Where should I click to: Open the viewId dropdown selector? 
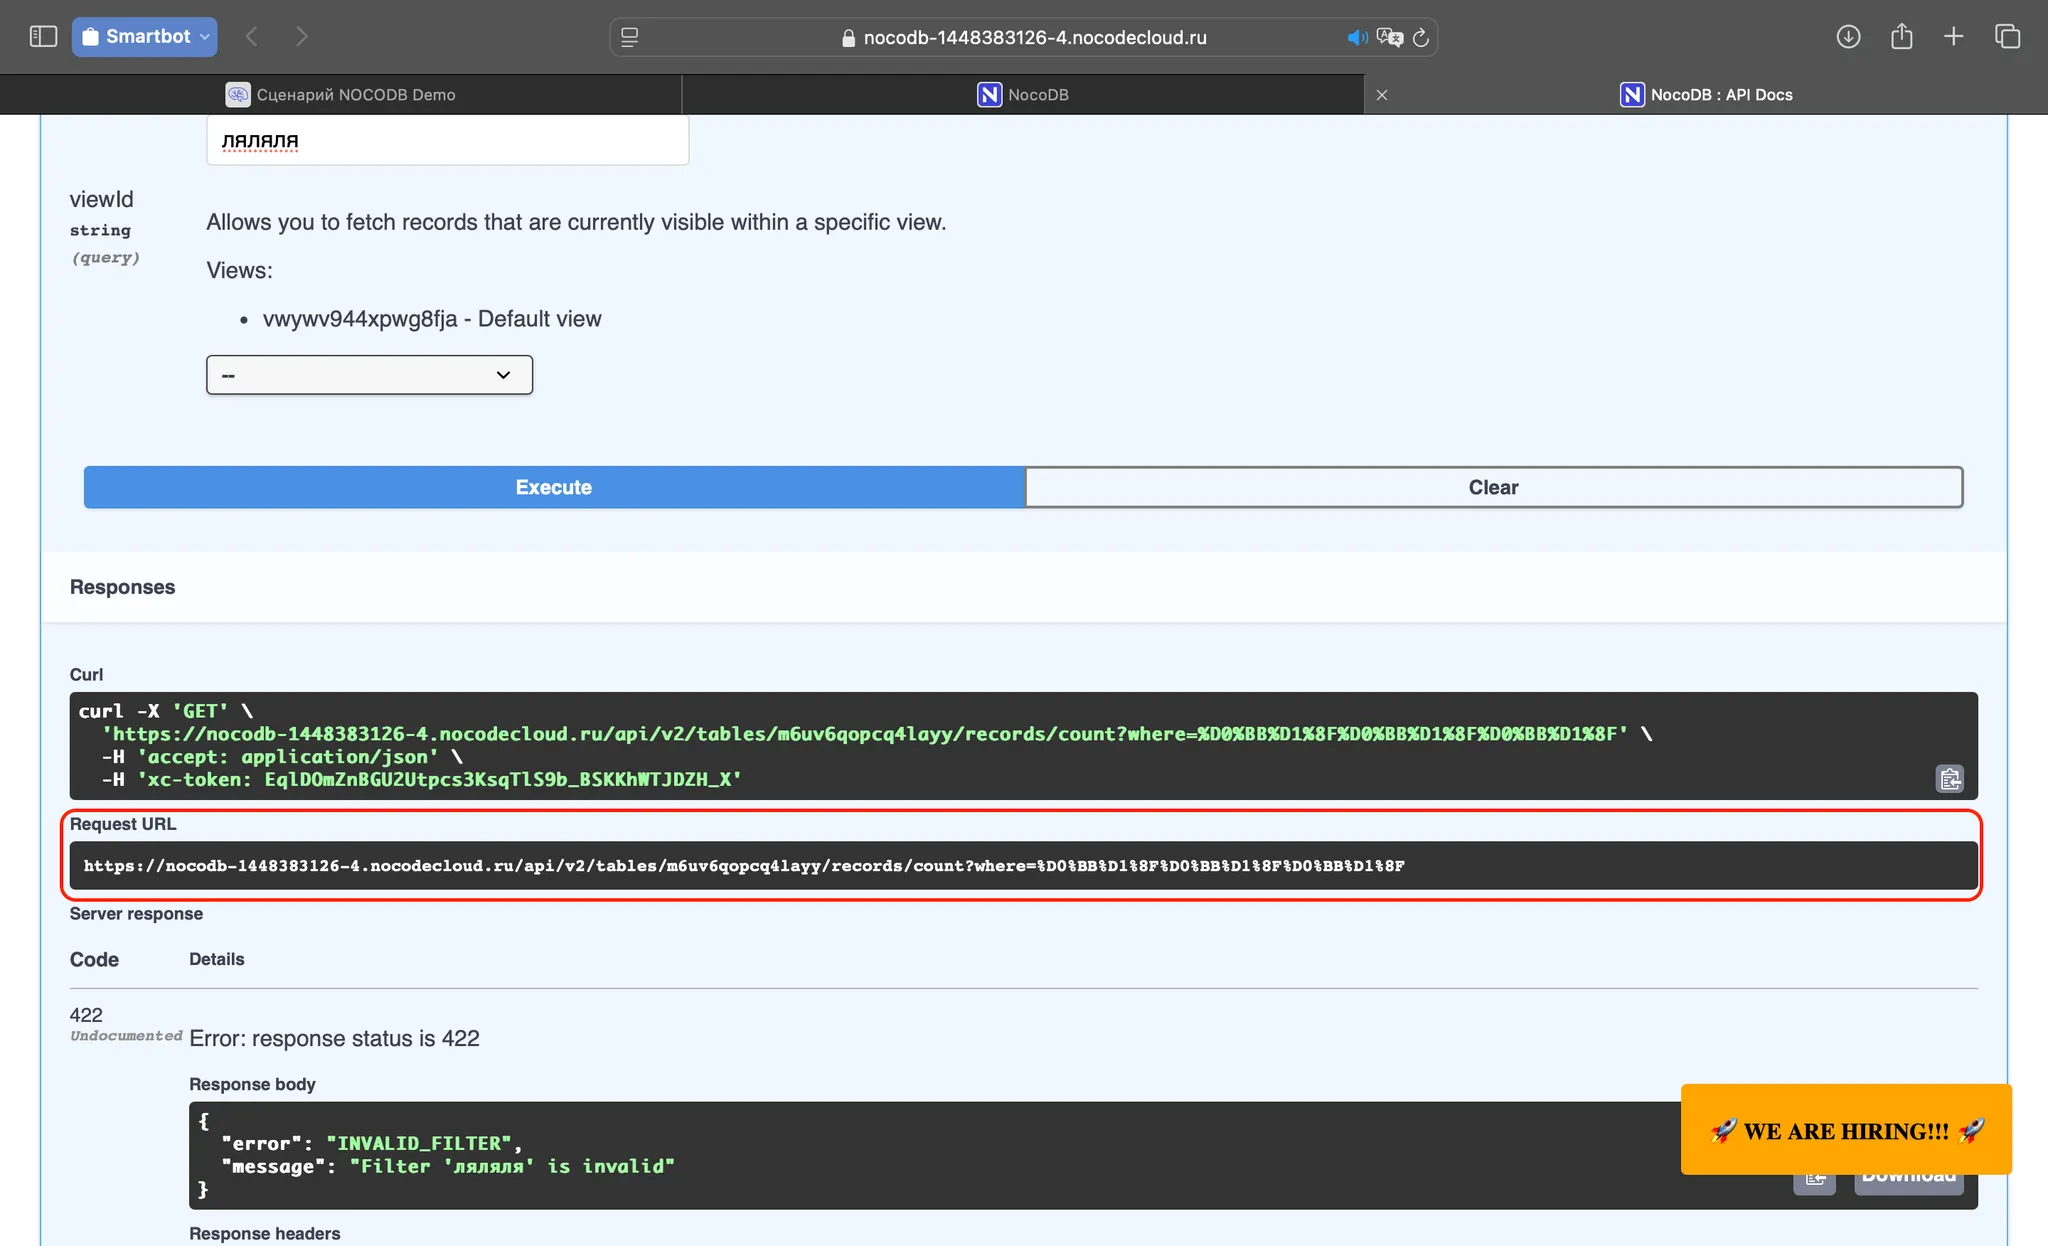(x=369, y=375)
